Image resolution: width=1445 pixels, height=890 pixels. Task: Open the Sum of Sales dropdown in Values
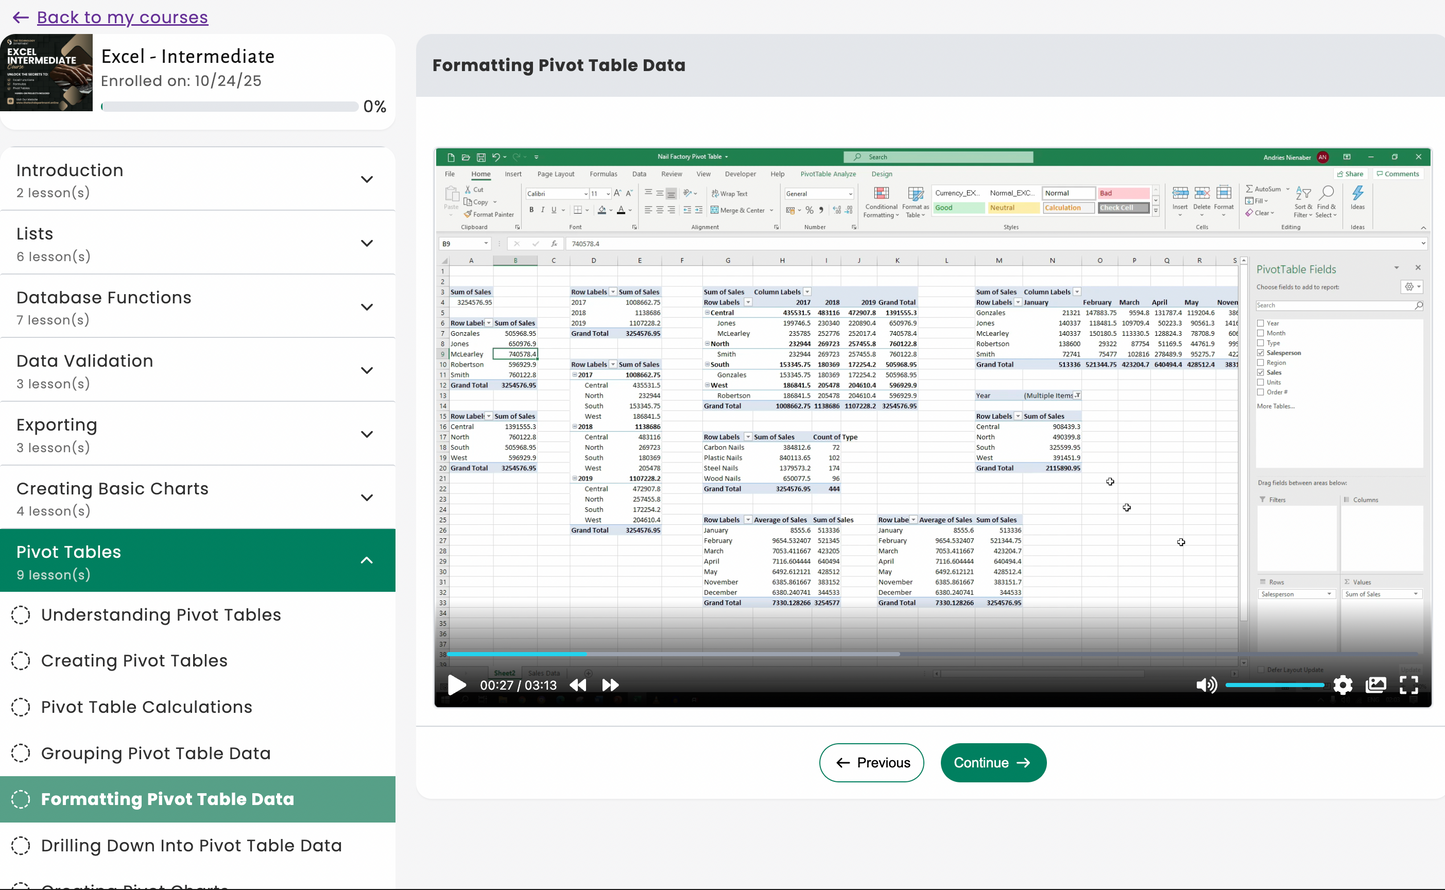point(1414,593)
